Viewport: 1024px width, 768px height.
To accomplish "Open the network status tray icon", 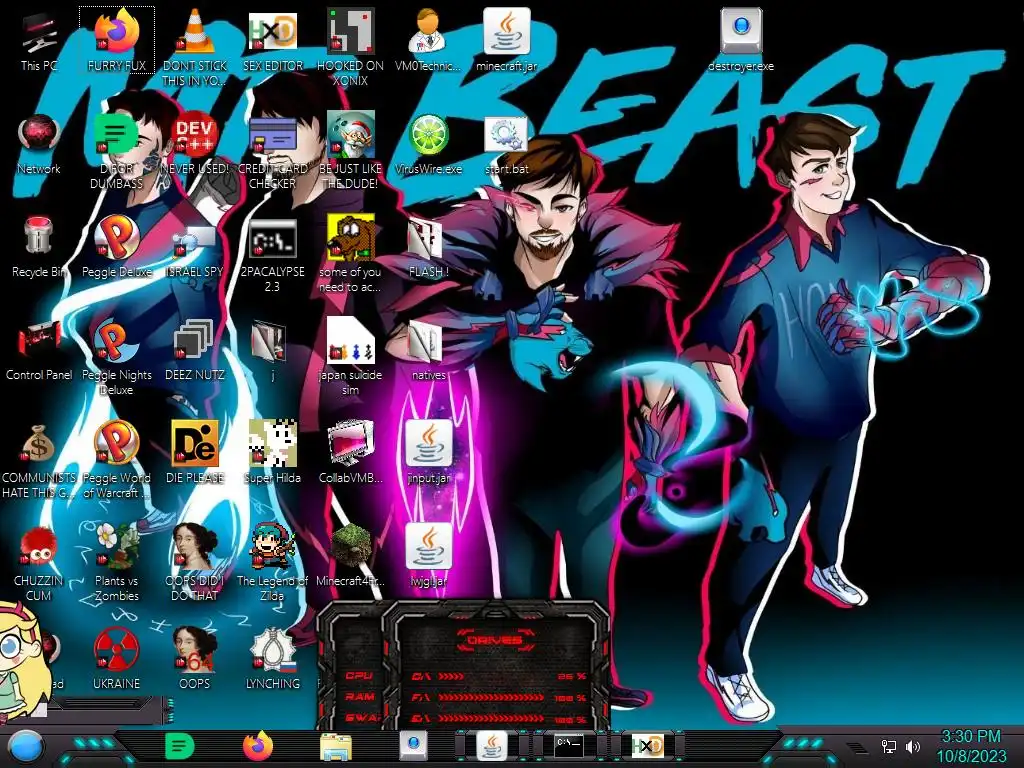I will click(889, 746).
